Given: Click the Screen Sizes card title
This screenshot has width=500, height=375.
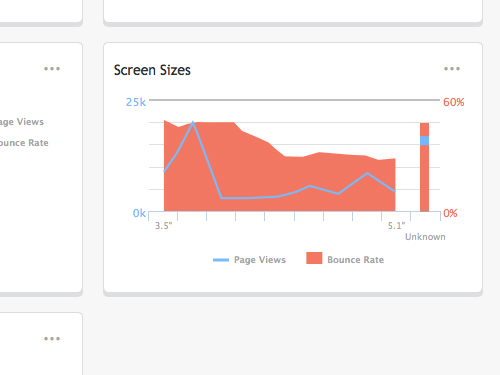Looking at the screenshot, I should pyautogui.click(x=152, y=70).
